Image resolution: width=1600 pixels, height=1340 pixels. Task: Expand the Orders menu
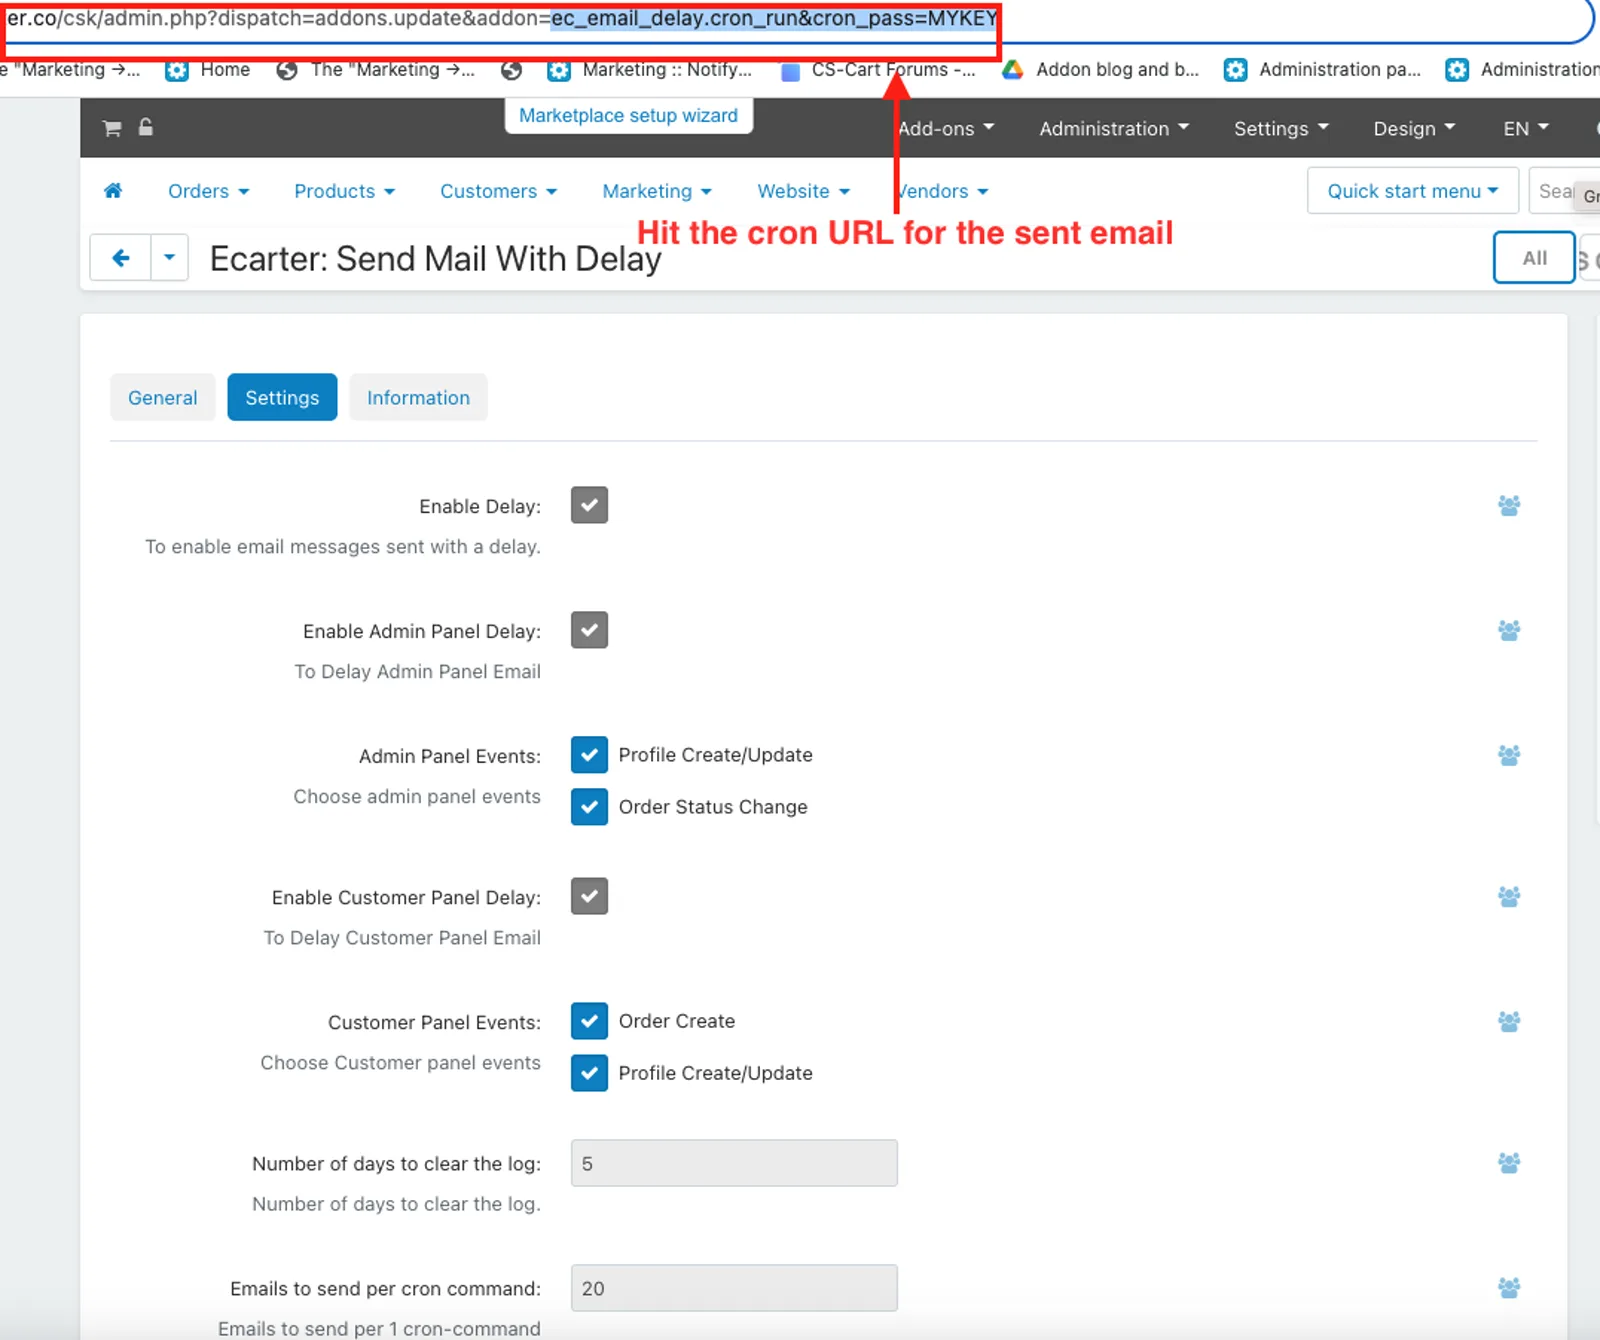[208, 191]
